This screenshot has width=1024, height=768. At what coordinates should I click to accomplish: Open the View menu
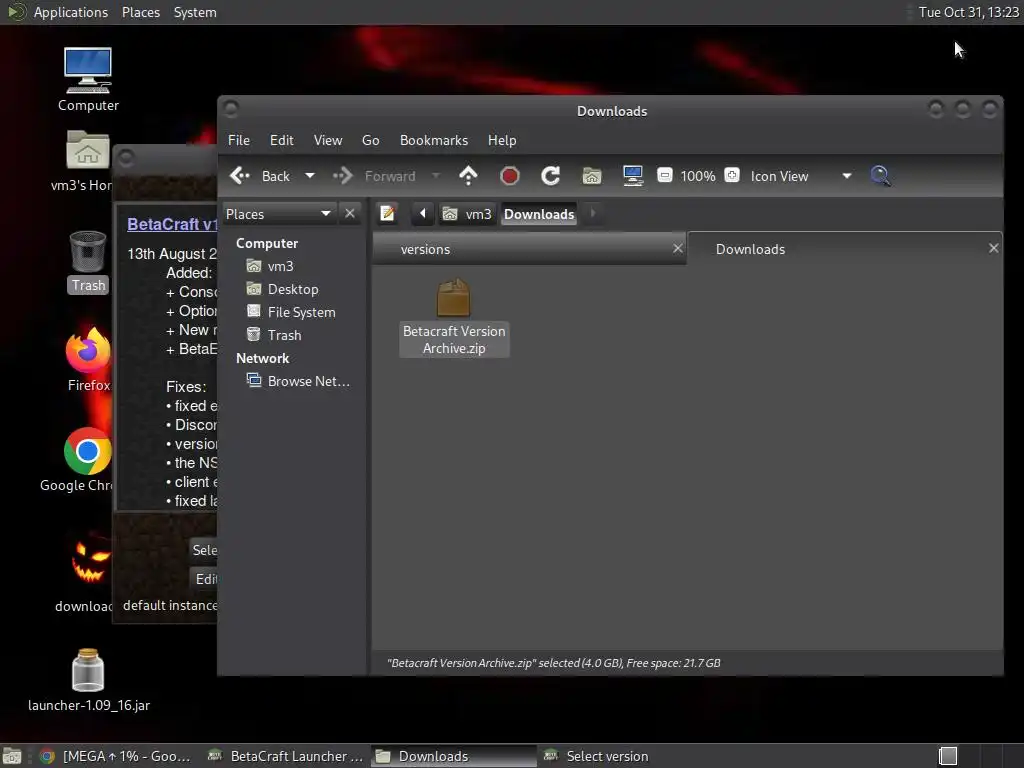click(328, 140)
